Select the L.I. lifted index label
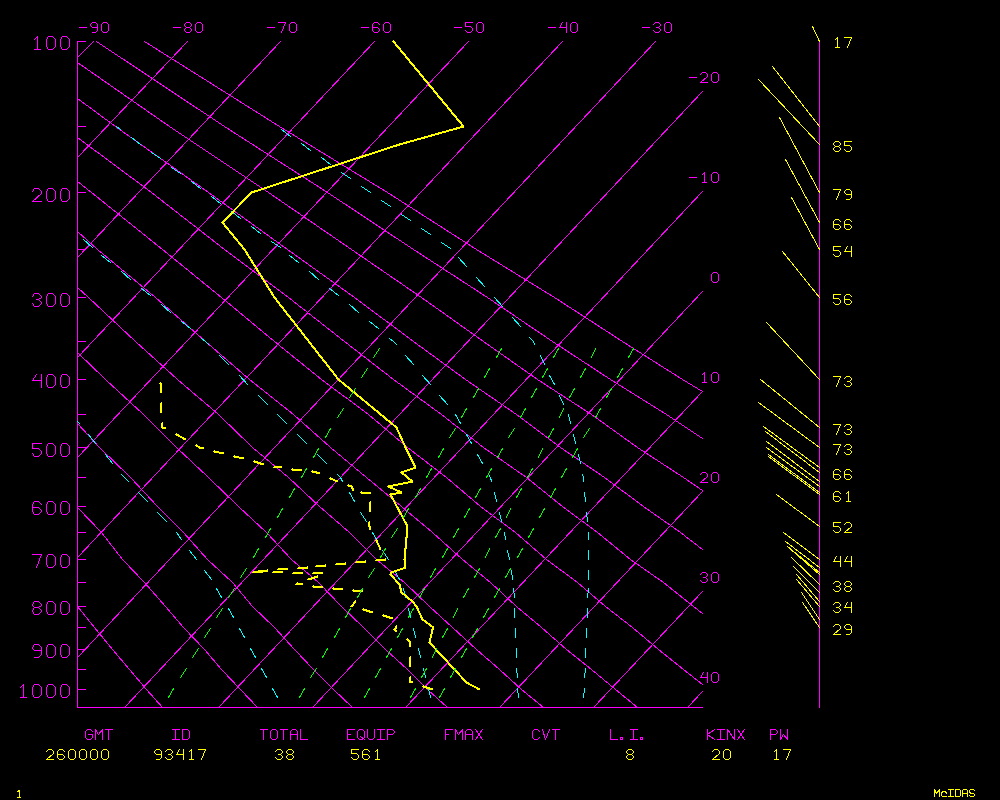 coord(627,735)
